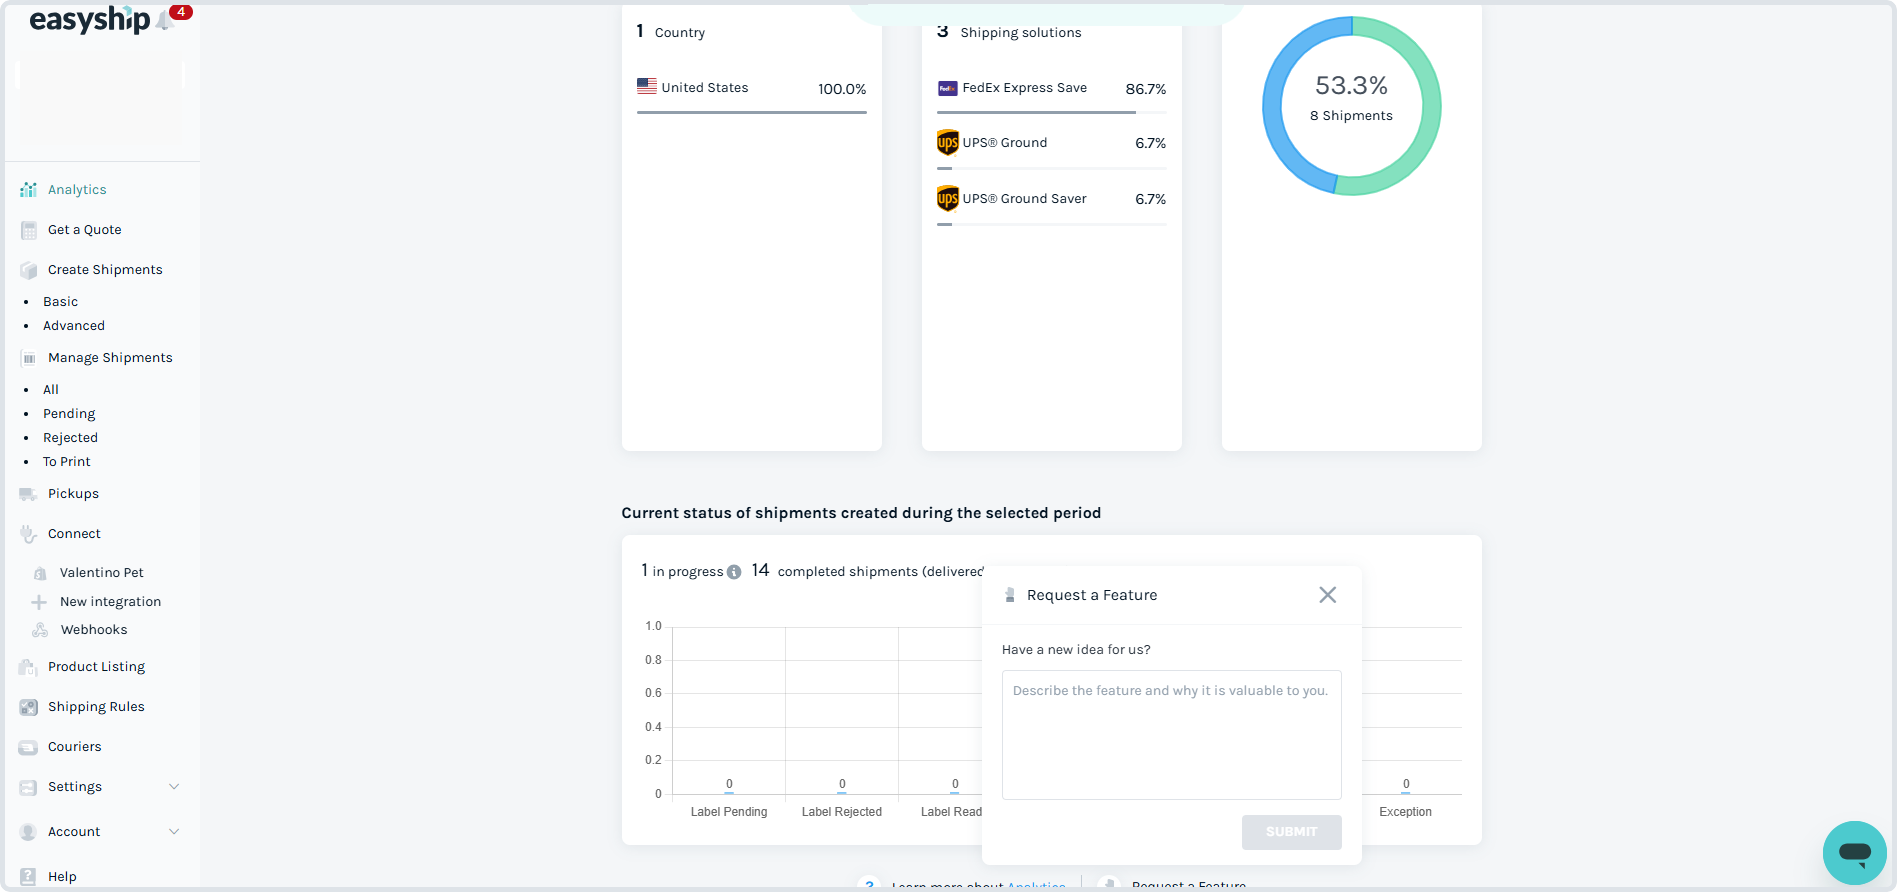Click the Account avatar icon
Image resolution: width=1897 pixels, height=892 pixels.
click(29, 832)
